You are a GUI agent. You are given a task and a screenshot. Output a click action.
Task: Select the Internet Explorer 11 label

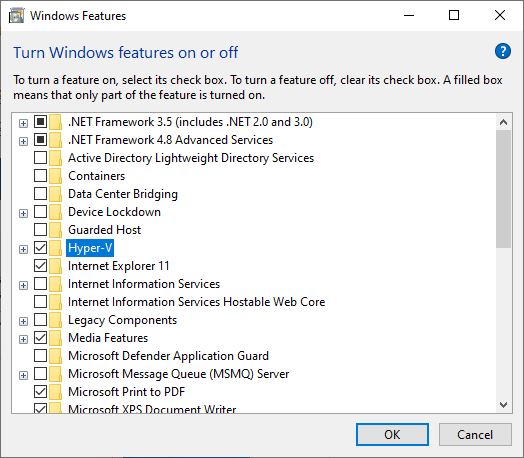click(x=119, y=266)
